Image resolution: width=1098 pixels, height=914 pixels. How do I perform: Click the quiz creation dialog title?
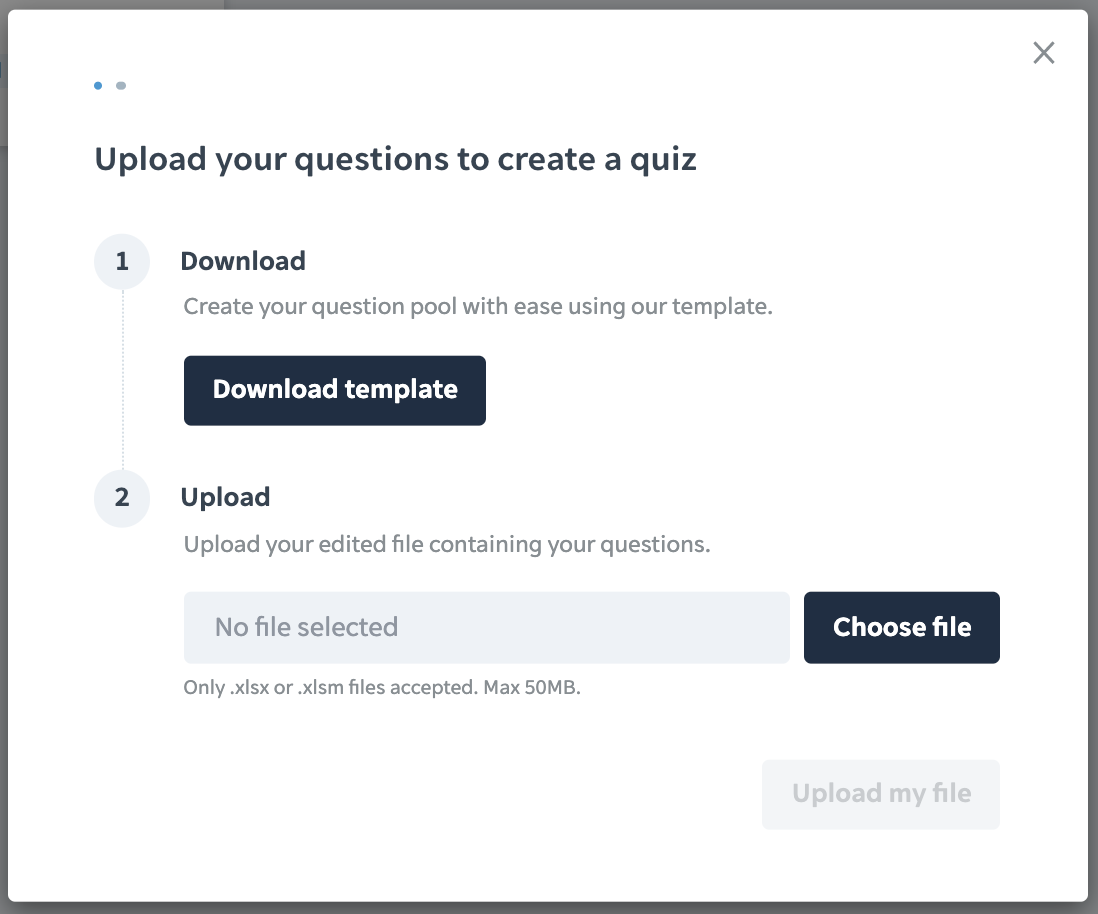click(396, 159)
